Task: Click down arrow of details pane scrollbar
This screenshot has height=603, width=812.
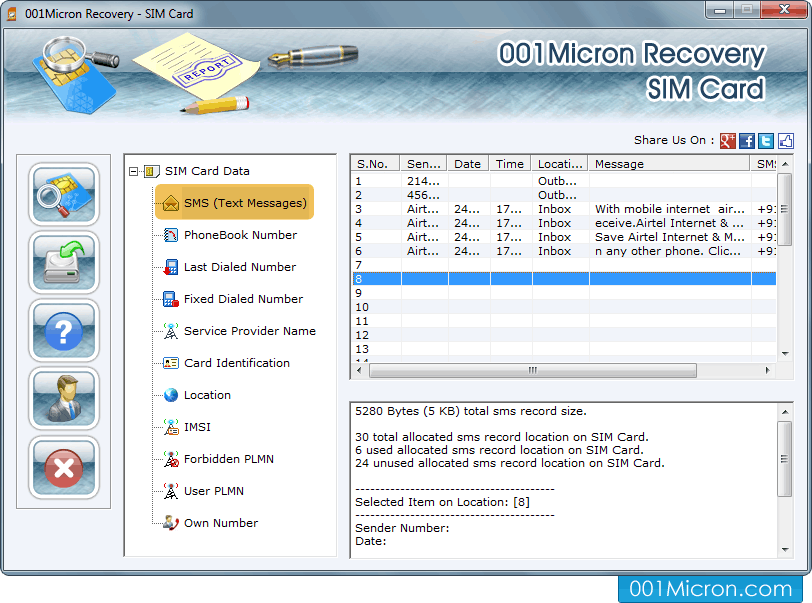Action: pyautogui.click(x=785, y=551)
